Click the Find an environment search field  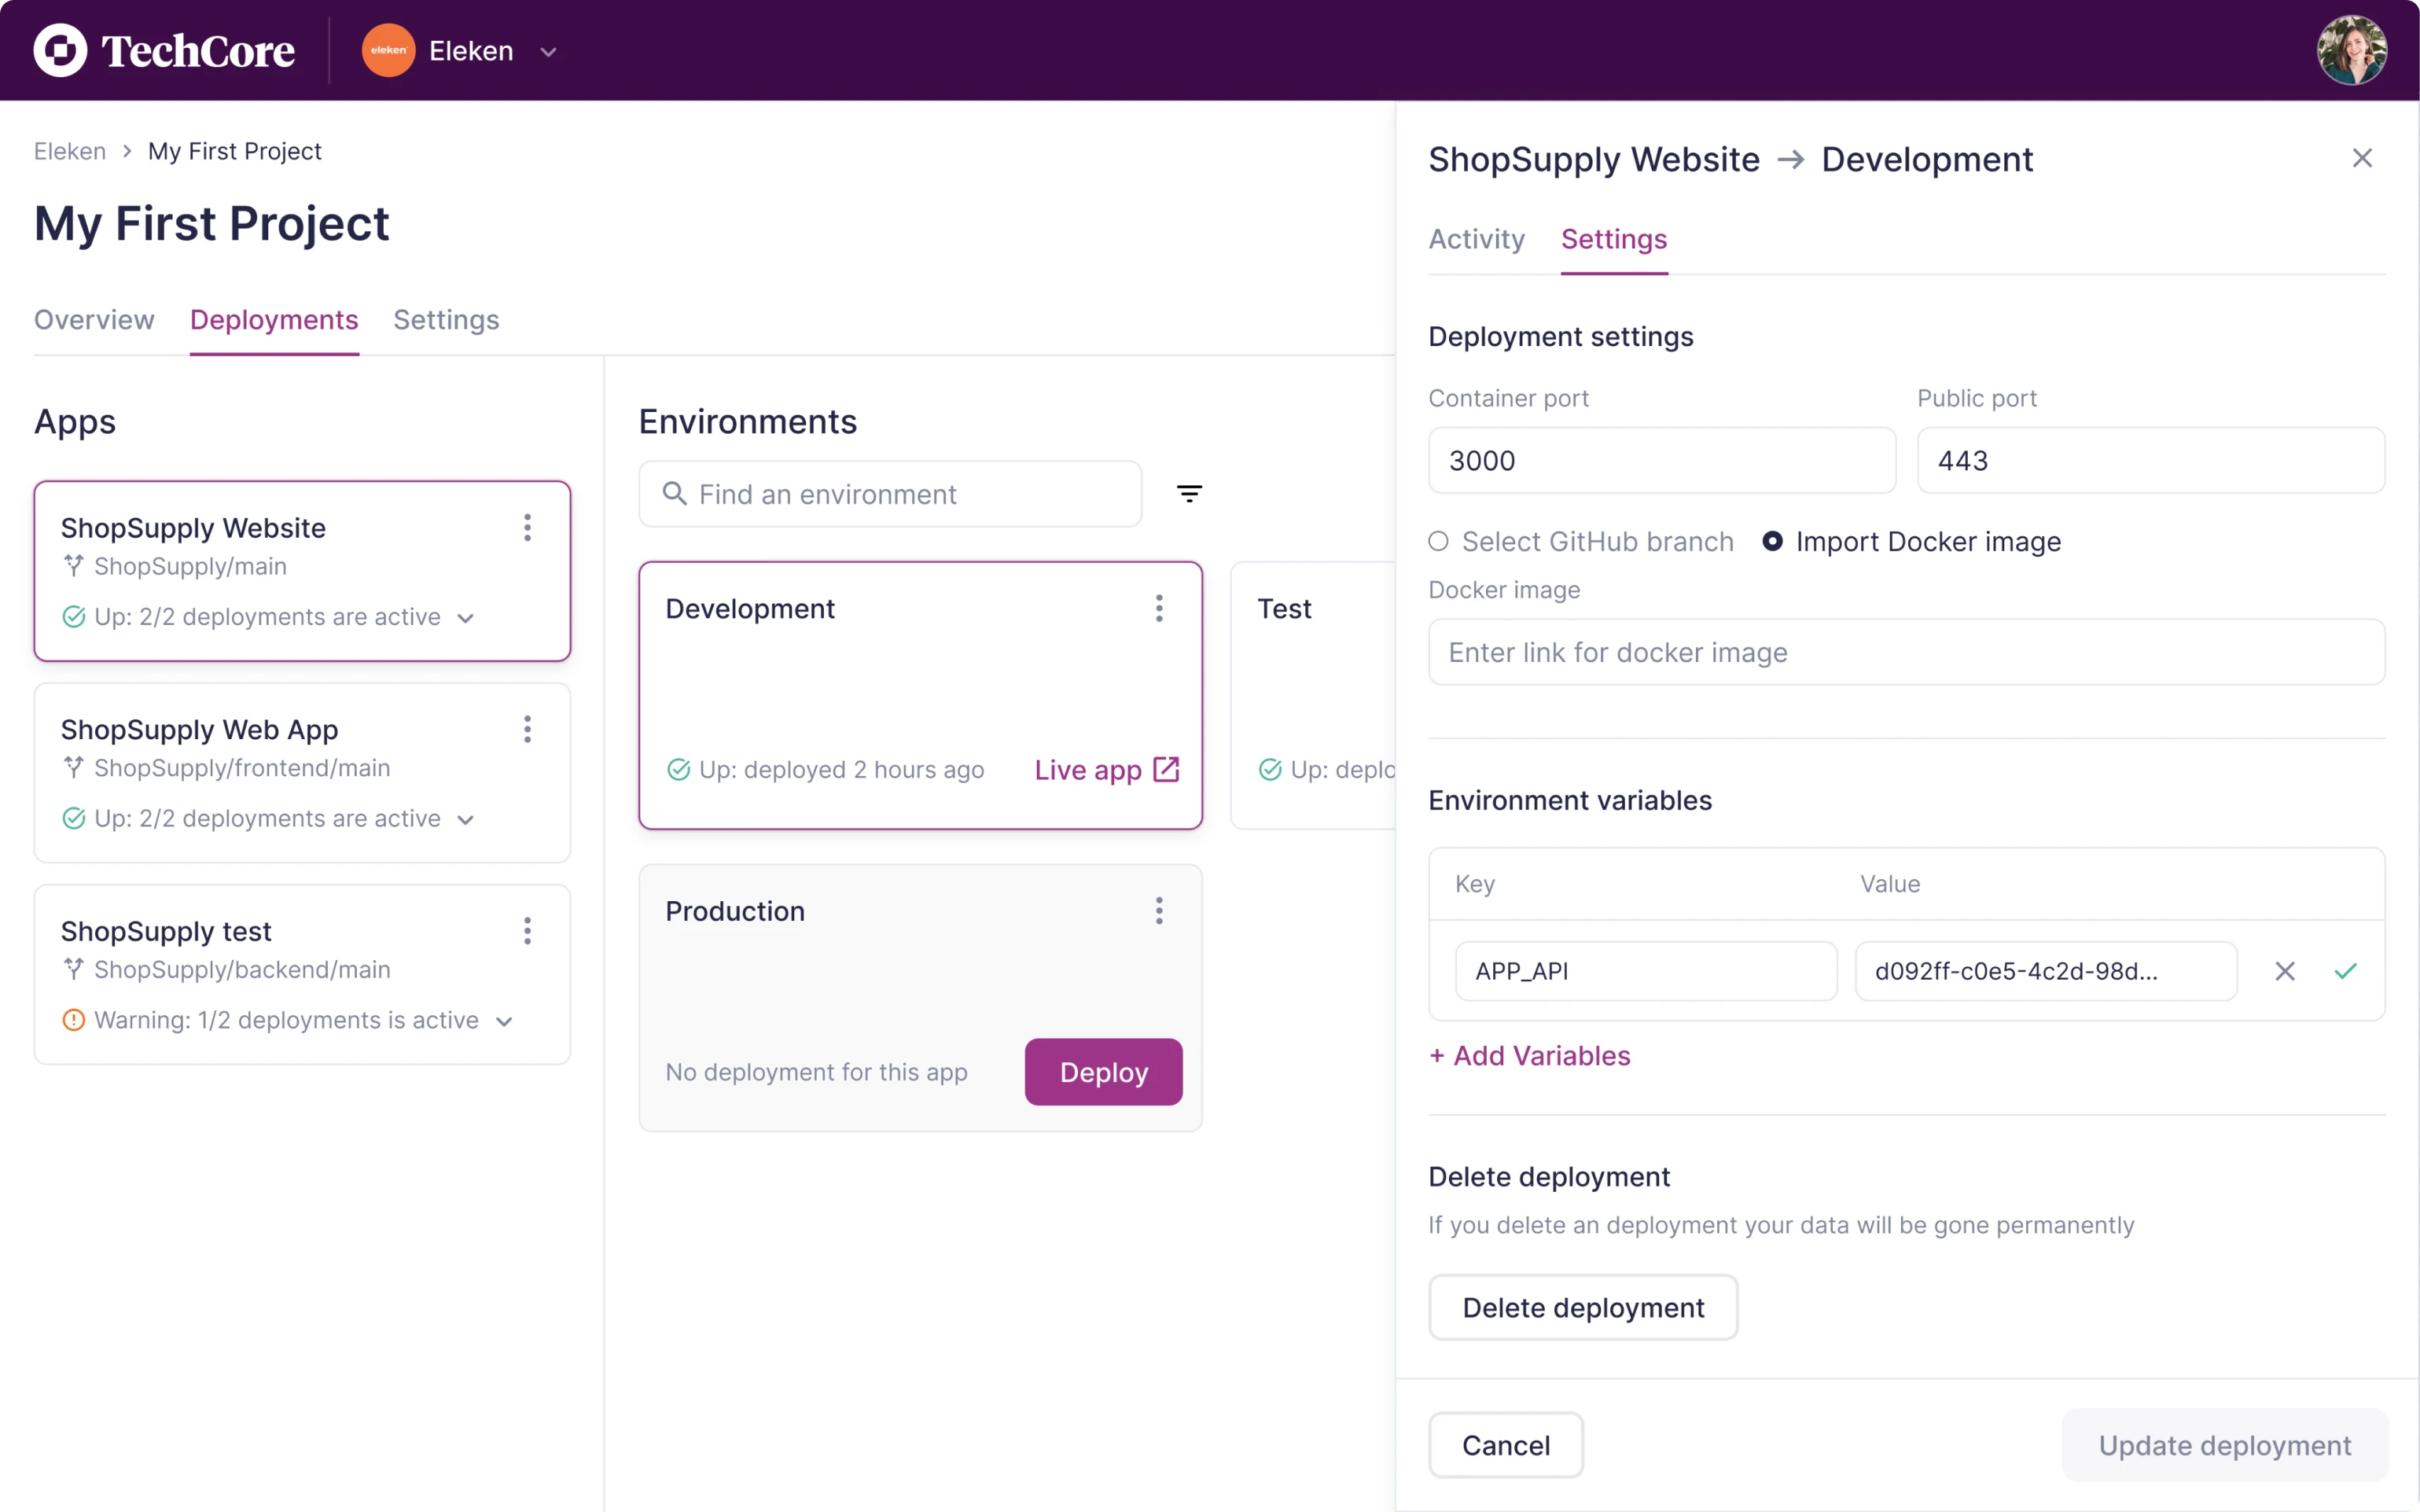coord(890,493)
